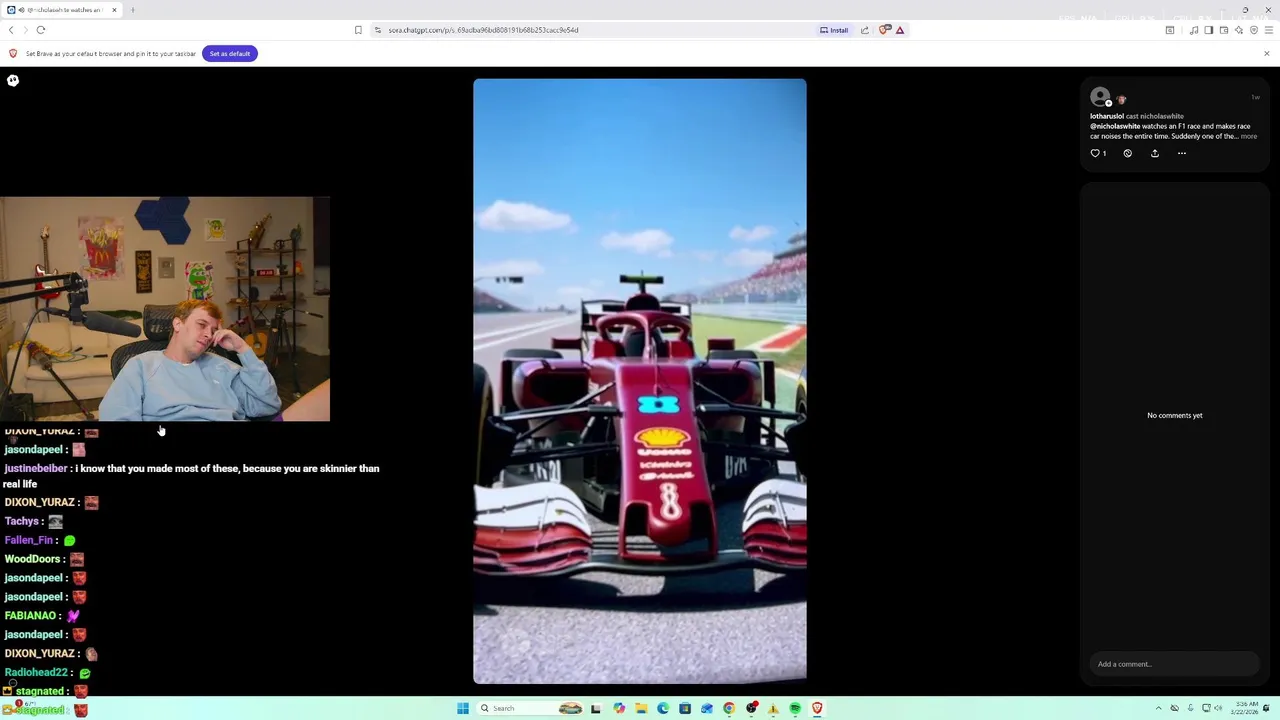1280x720 pixels.
Task: Click the cast nicholaswhite name
Action: click(x=1161, y=116)
